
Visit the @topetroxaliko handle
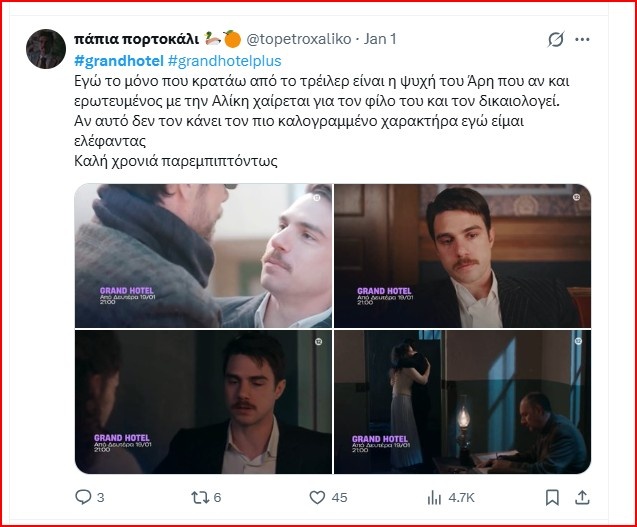(x=299, y=39)
